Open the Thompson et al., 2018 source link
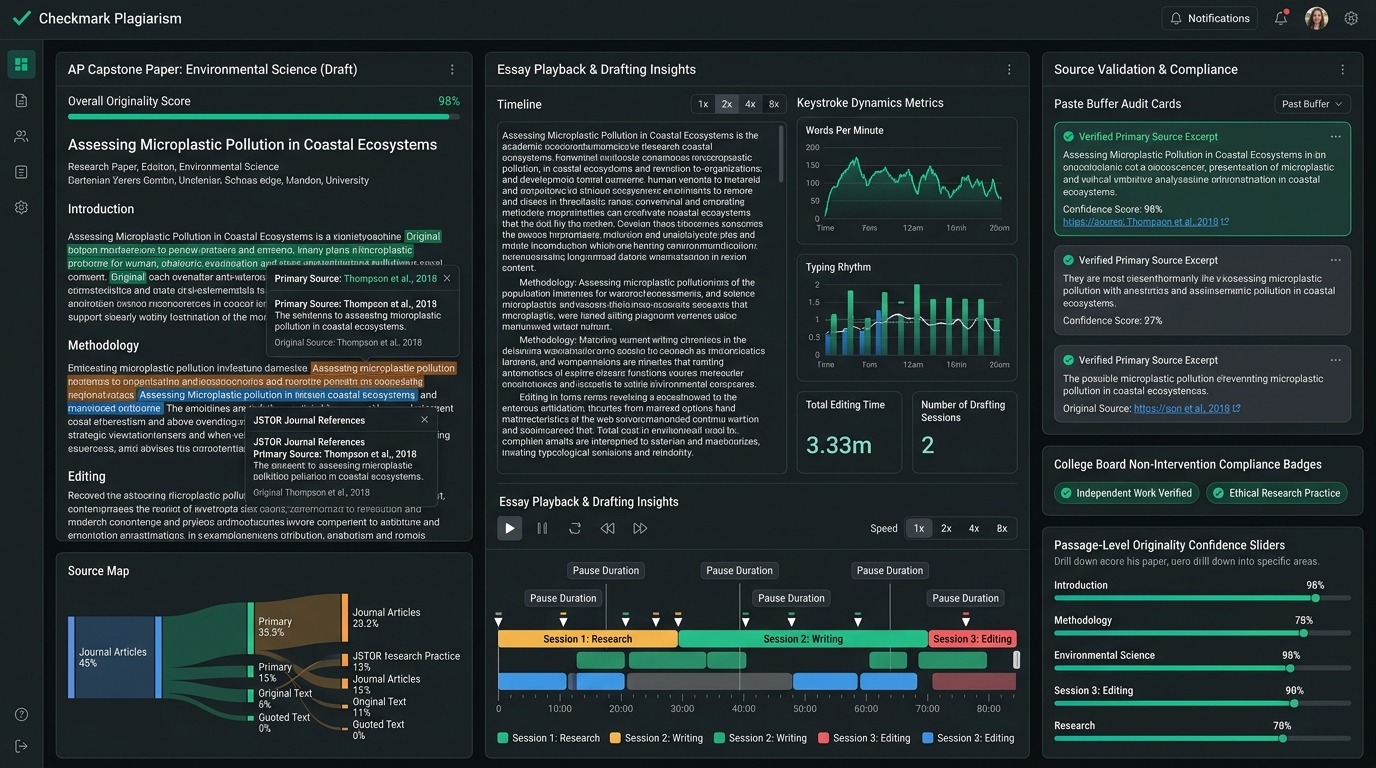The width and height of the screenshot is (1376, 768). tap(1146, 222)
